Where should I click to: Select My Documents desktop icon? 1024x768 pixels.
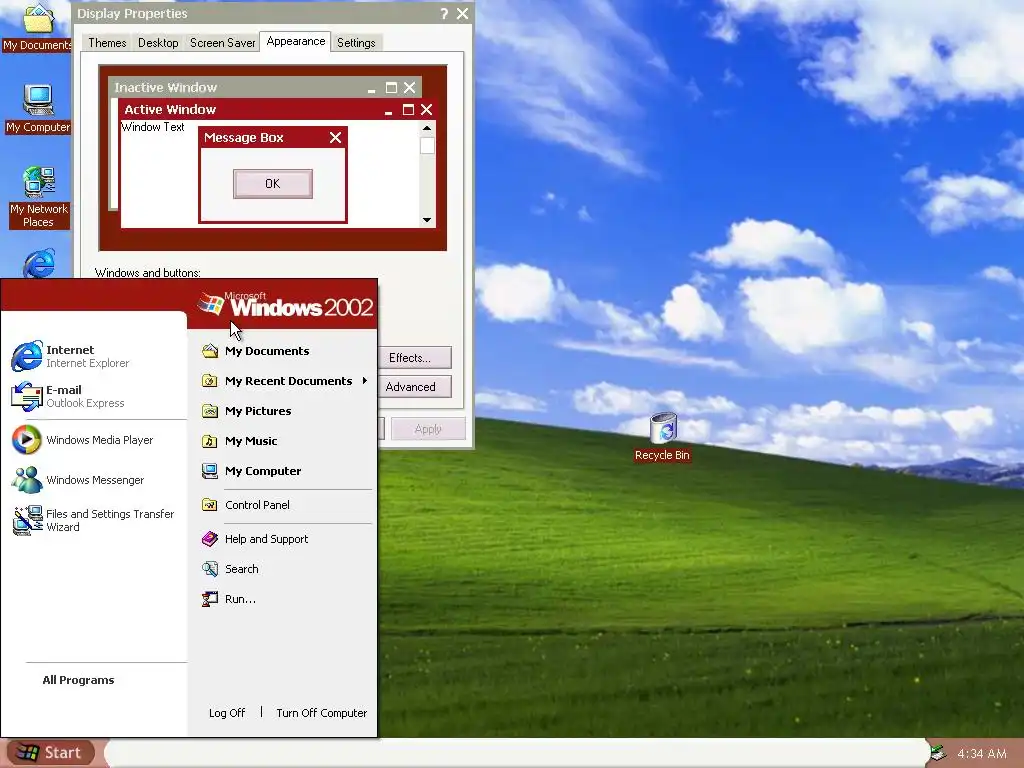point(37,27)
